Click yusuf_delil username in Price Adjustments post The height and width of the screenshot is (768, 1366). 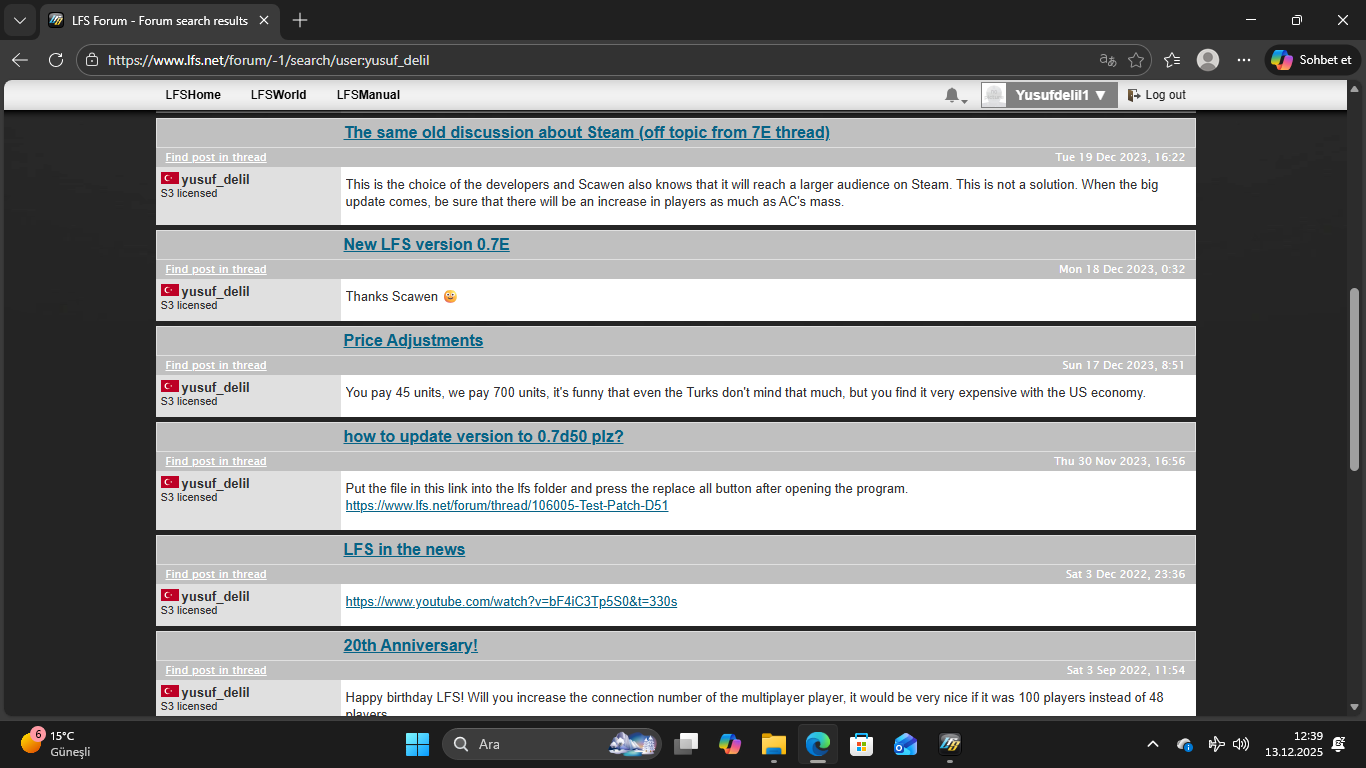coord(215,387)
